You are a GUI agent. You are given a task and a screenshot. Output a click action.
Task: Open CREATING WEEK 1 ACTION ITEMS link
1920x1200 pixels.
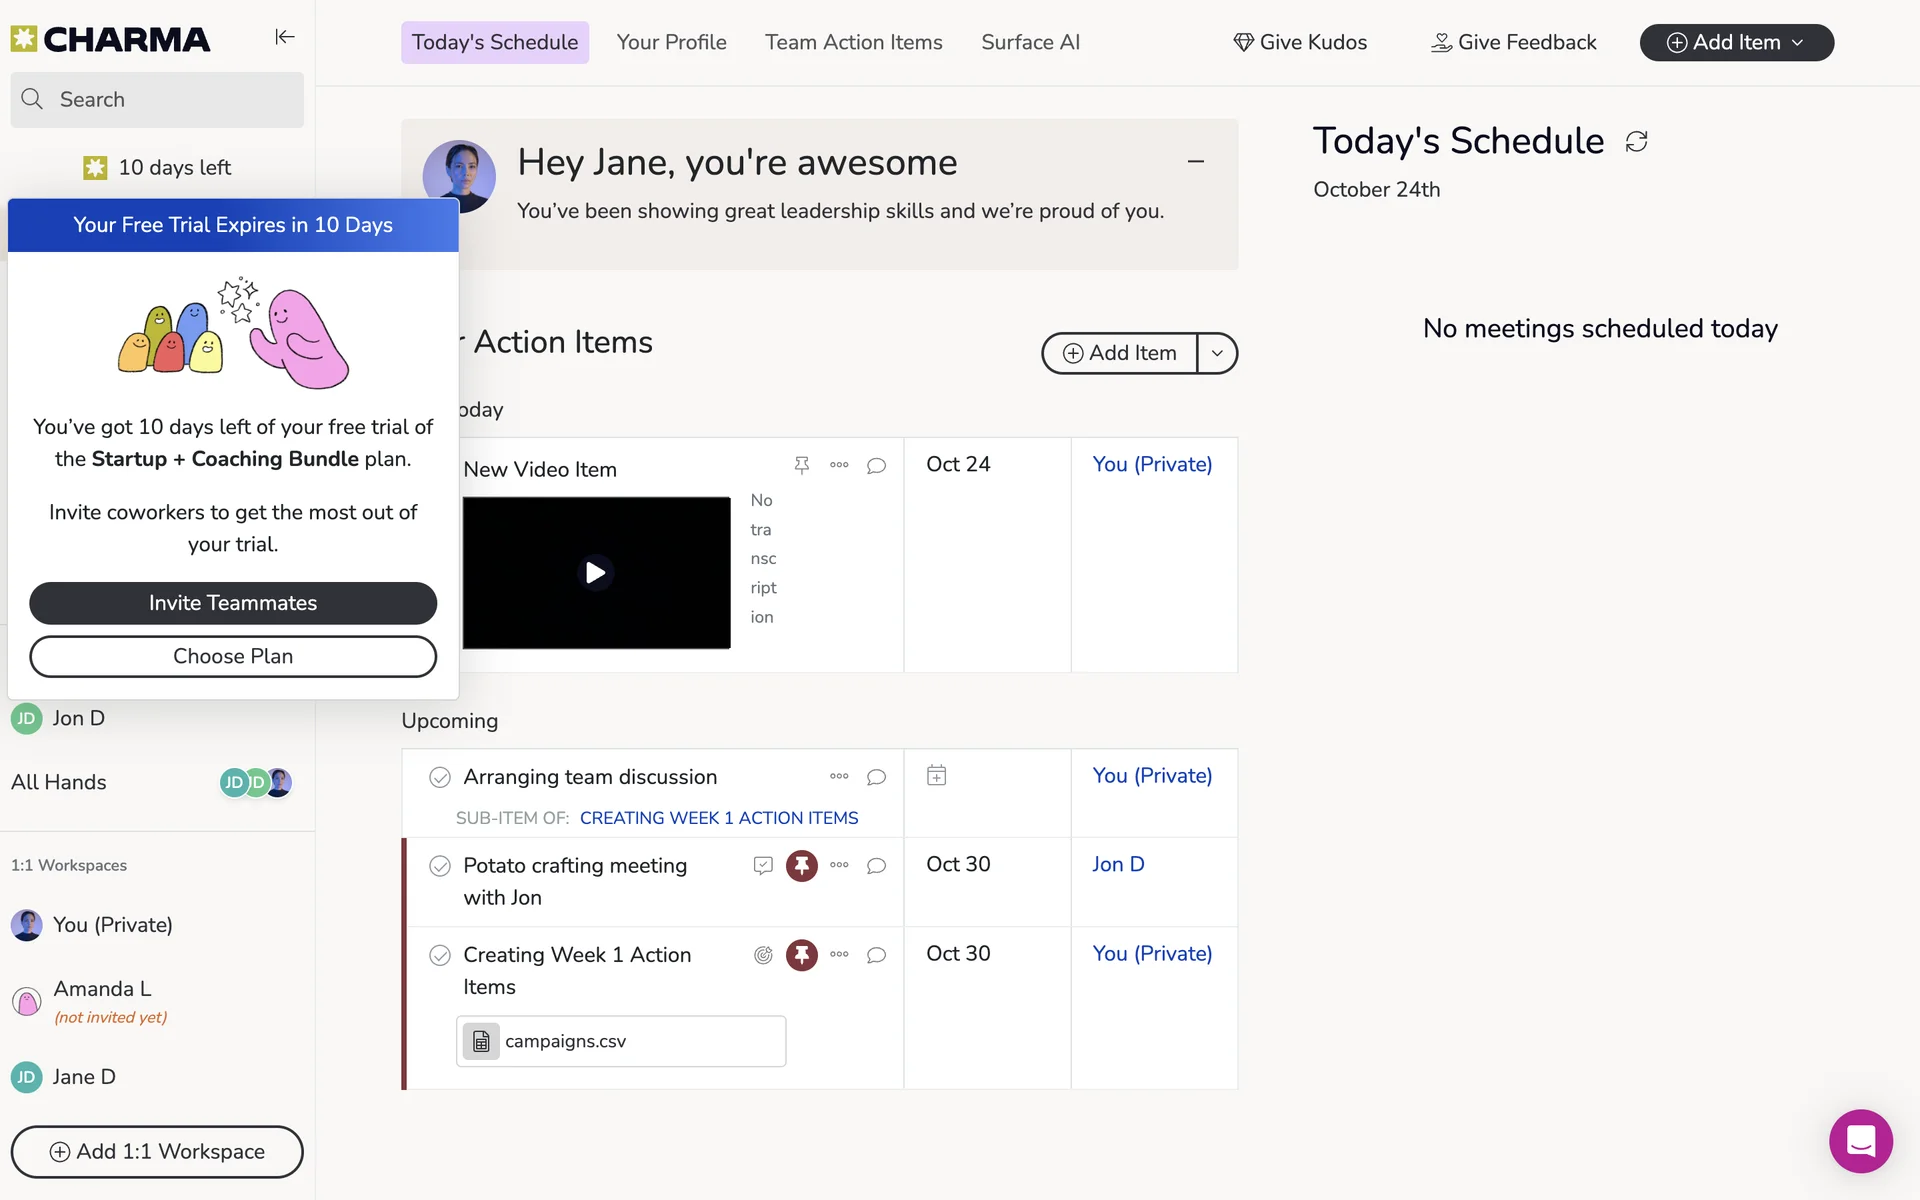[x=718, y=818]
